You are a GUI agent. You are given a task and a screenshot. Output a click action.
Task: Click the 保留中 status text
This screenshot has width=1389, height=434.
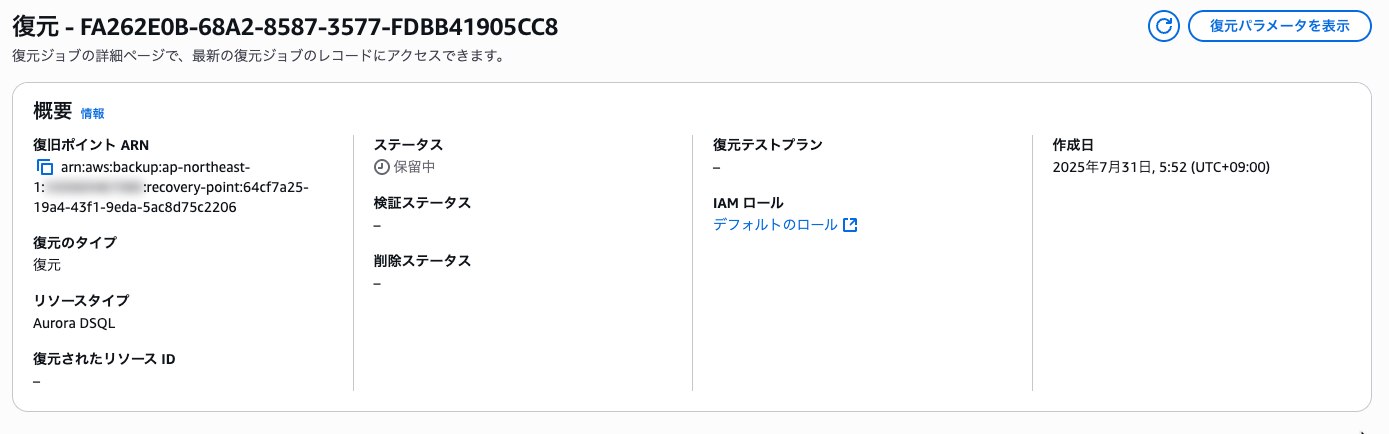pos(414,167)
